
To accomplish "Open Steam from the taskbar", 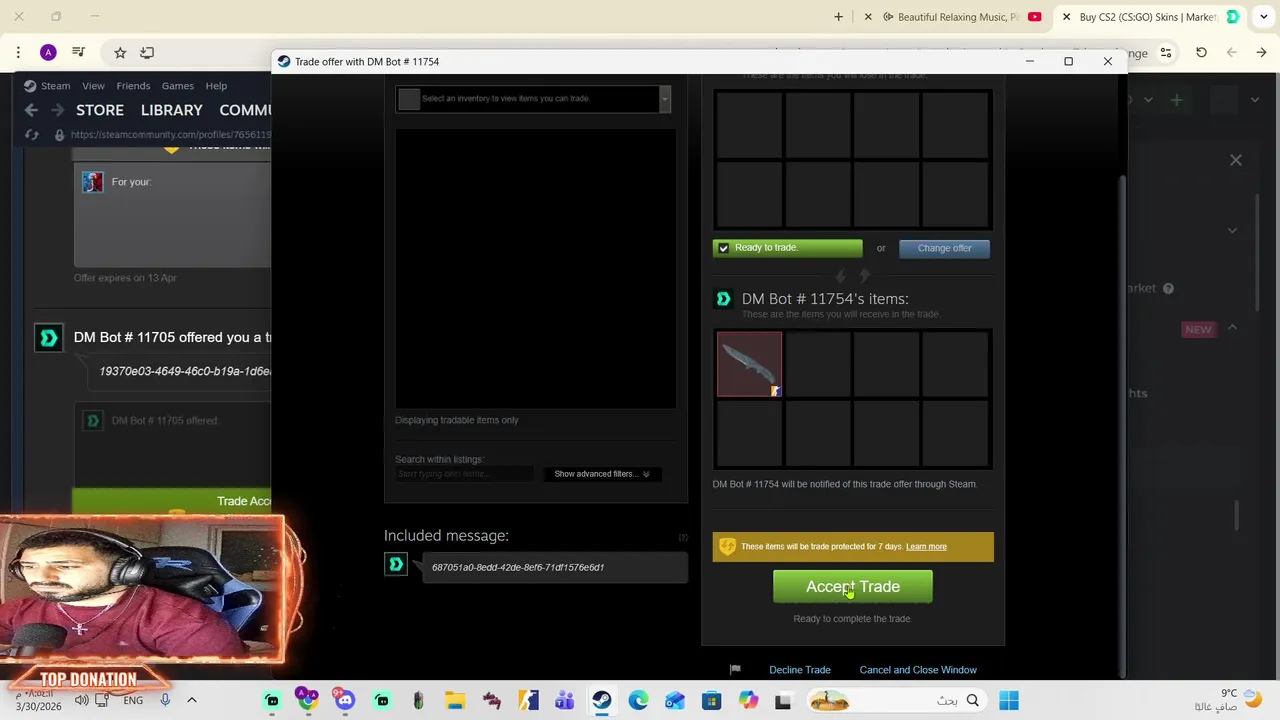I will 601,700.
